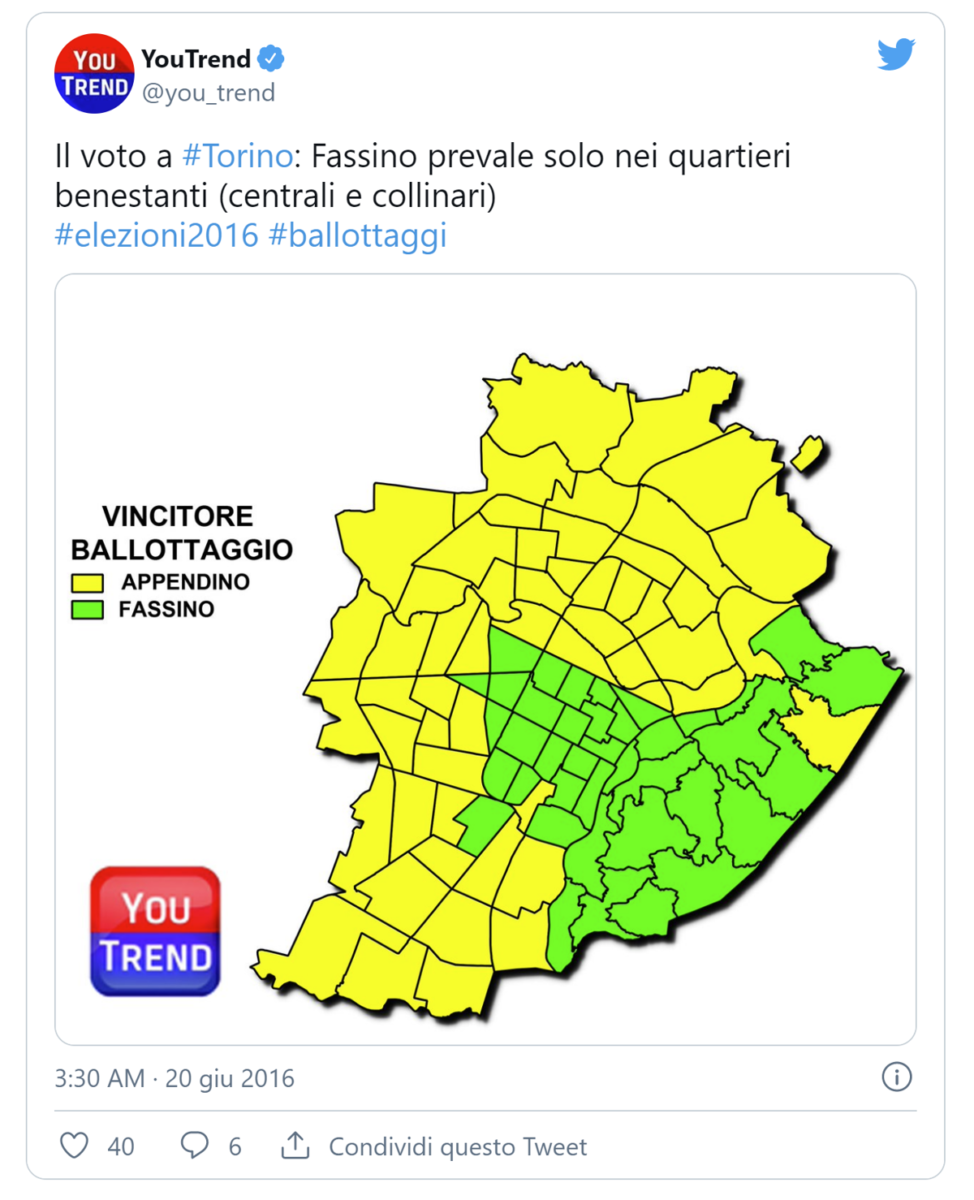This screenshot has height=1200, width=974.
Task: Open replies via speech bubble icon
Action: point(194,1145)
